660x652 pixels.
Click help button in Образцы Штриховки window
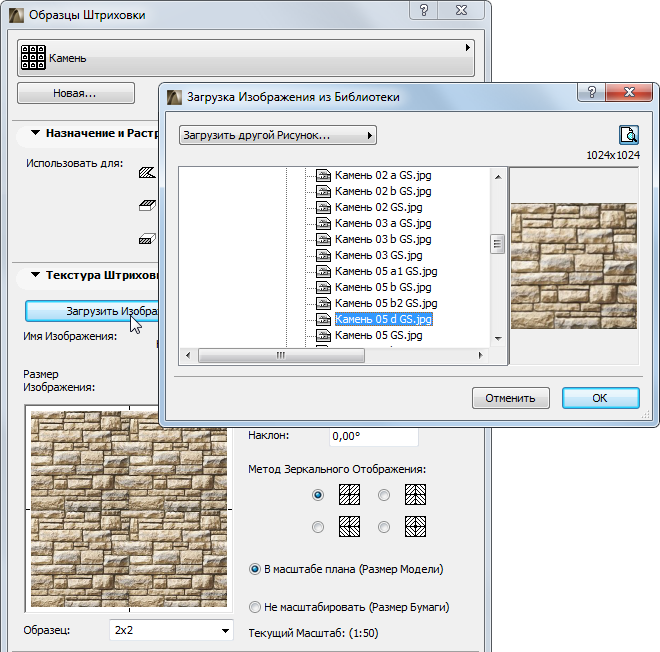click(424, 10)
